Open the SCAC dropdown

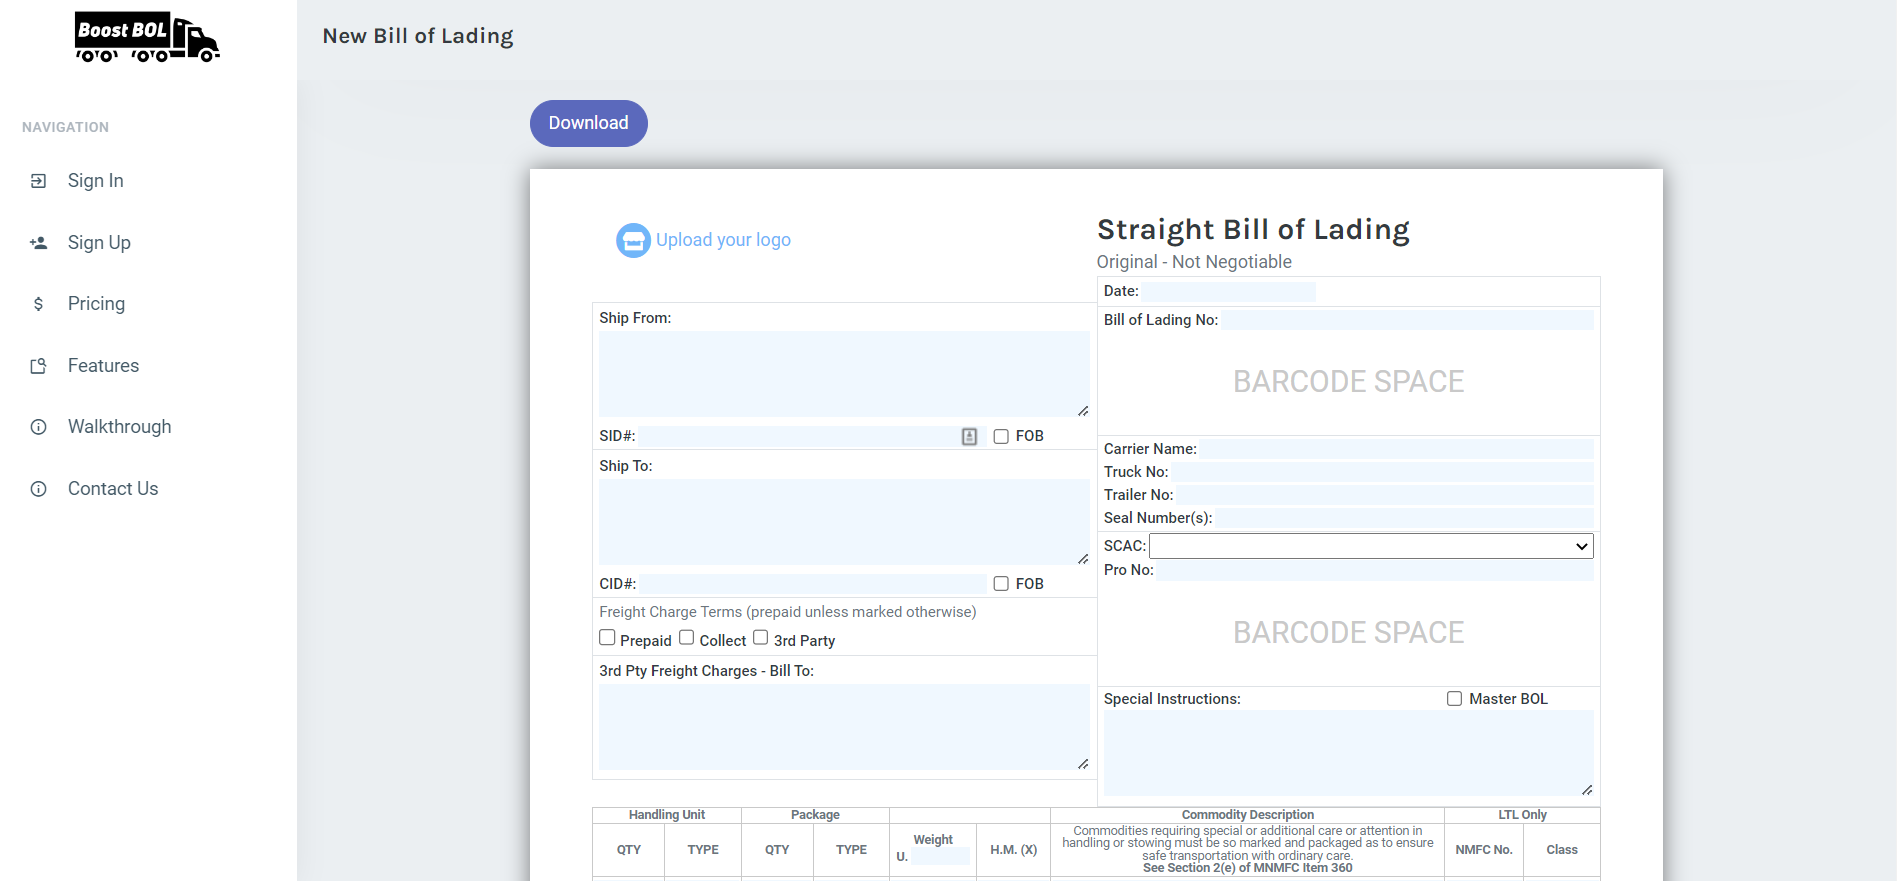point(1371,546)
